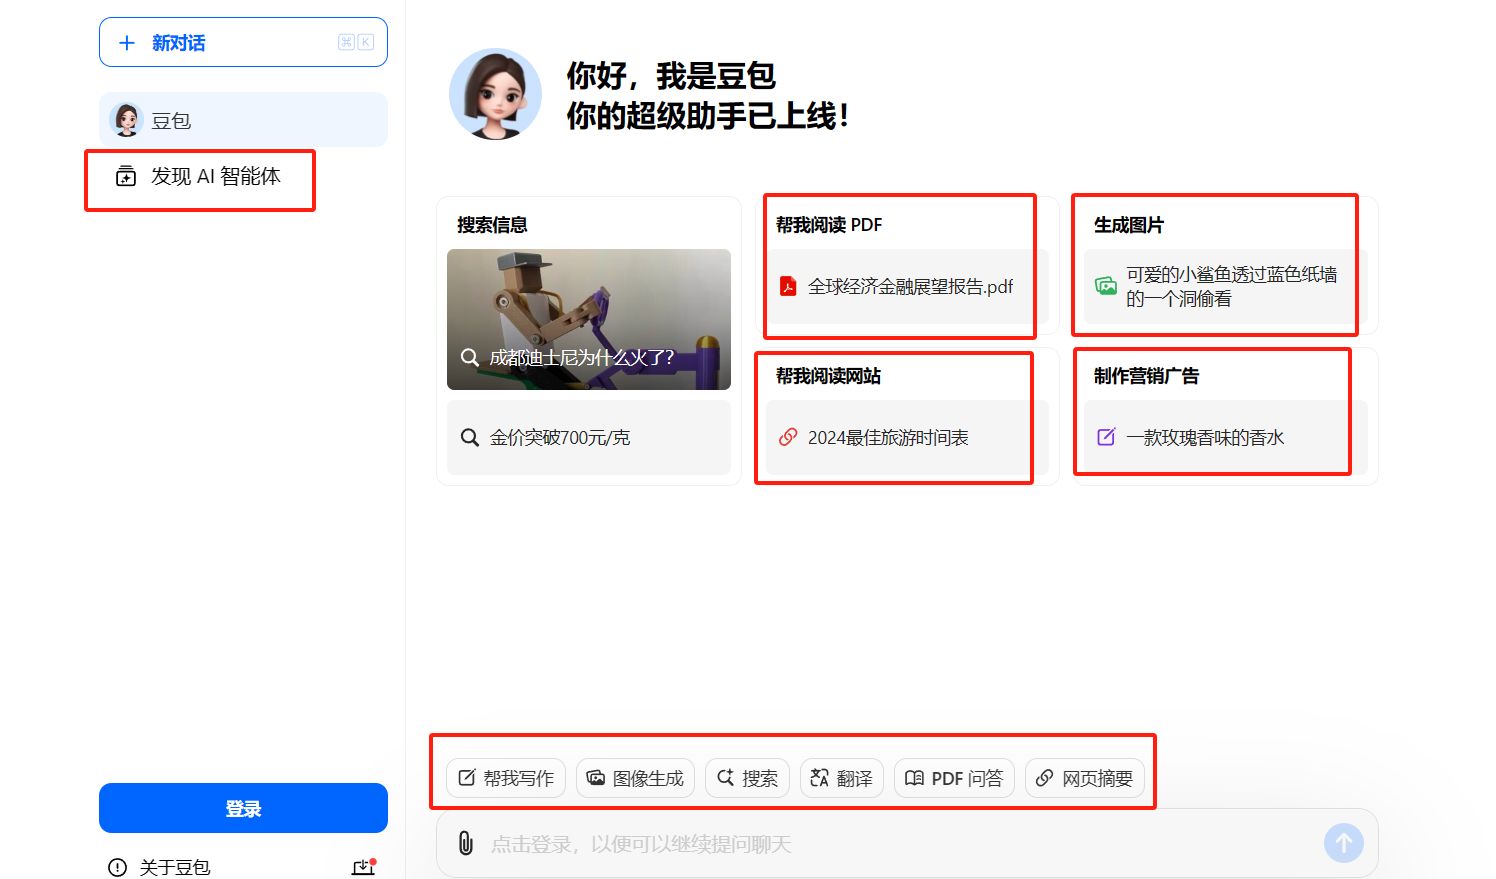The width and height of the screenshot is (1496, 879).
Task: Click the blue 登录 button
Action: [x=243, y=808]
